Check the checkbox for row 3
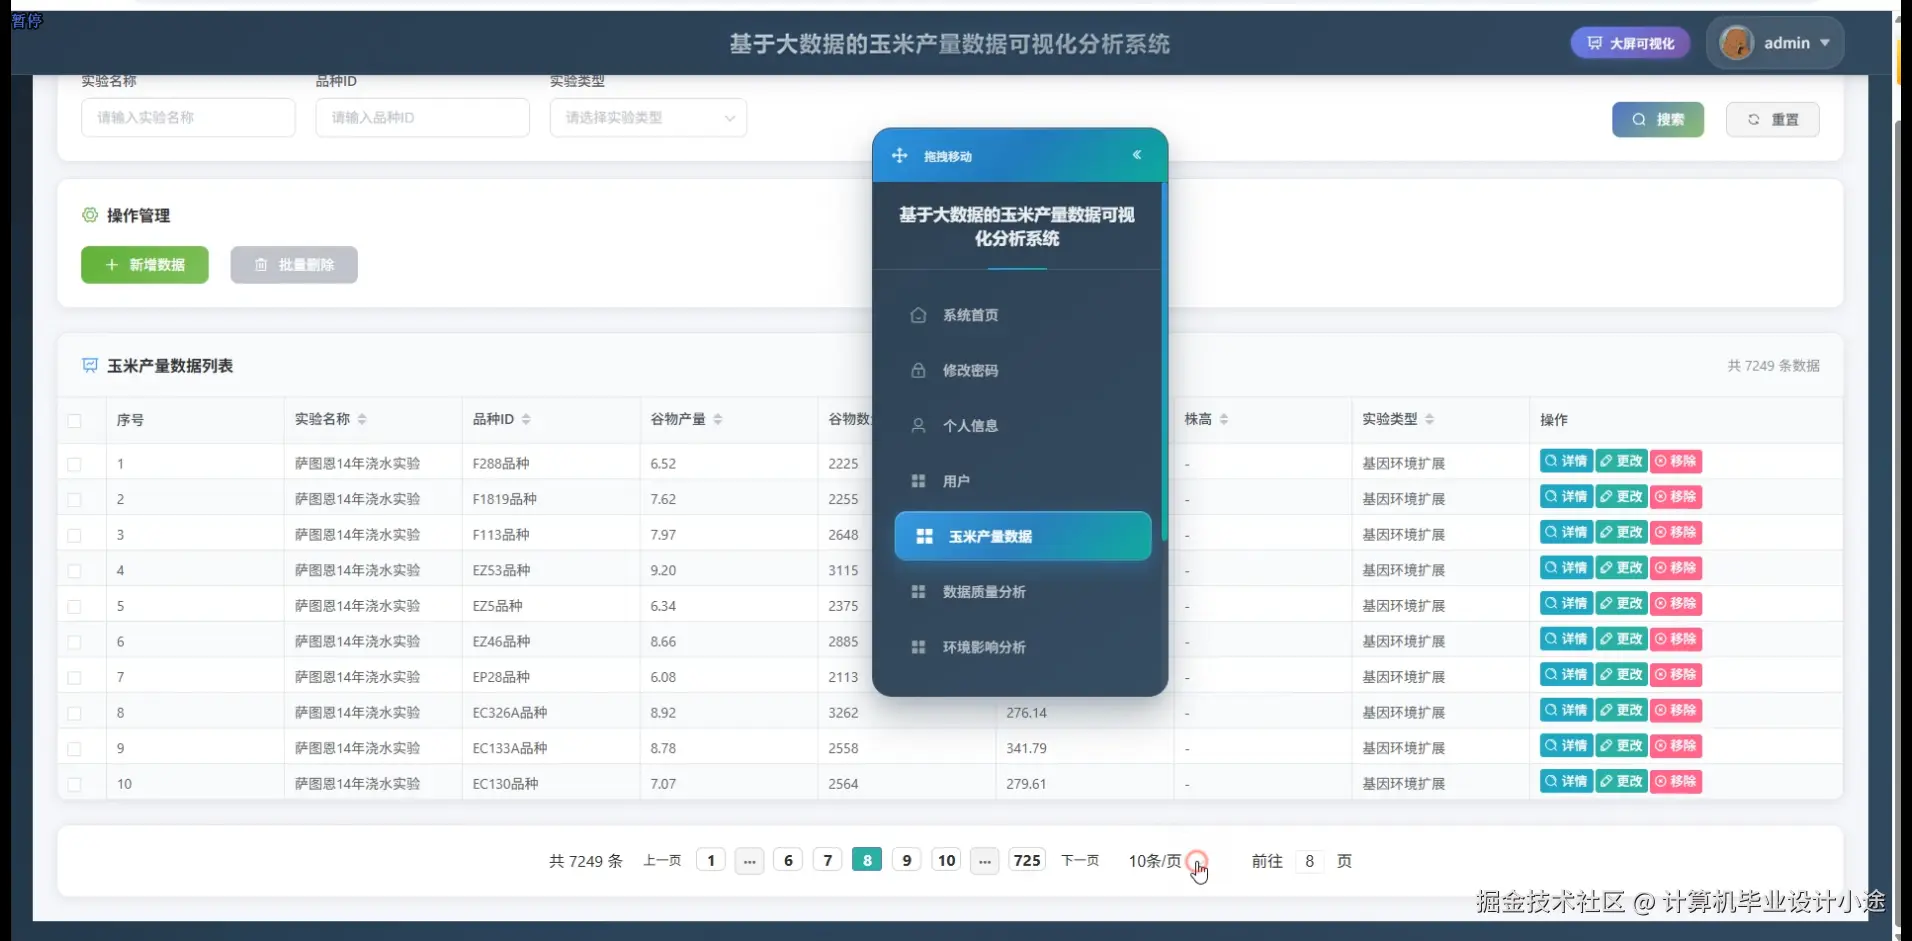The image size is (1912, 941). pos(76,534)
